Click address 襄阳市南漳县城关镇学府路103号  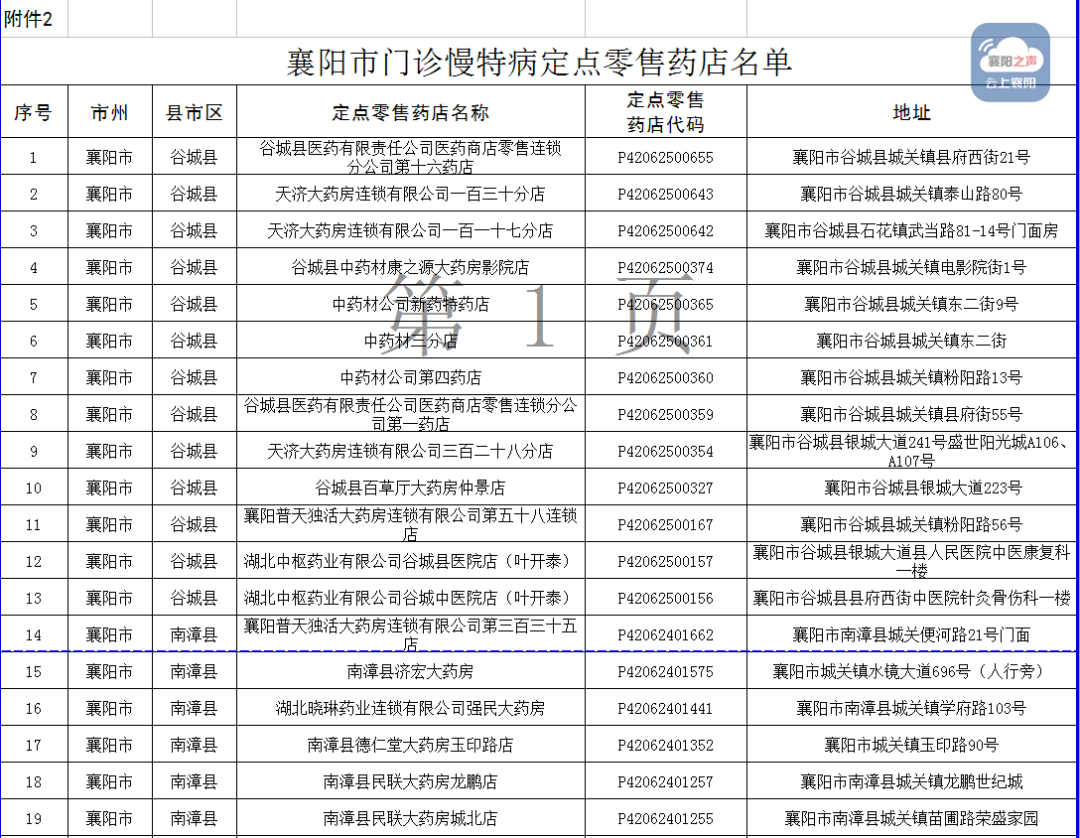tap(911, 709)
